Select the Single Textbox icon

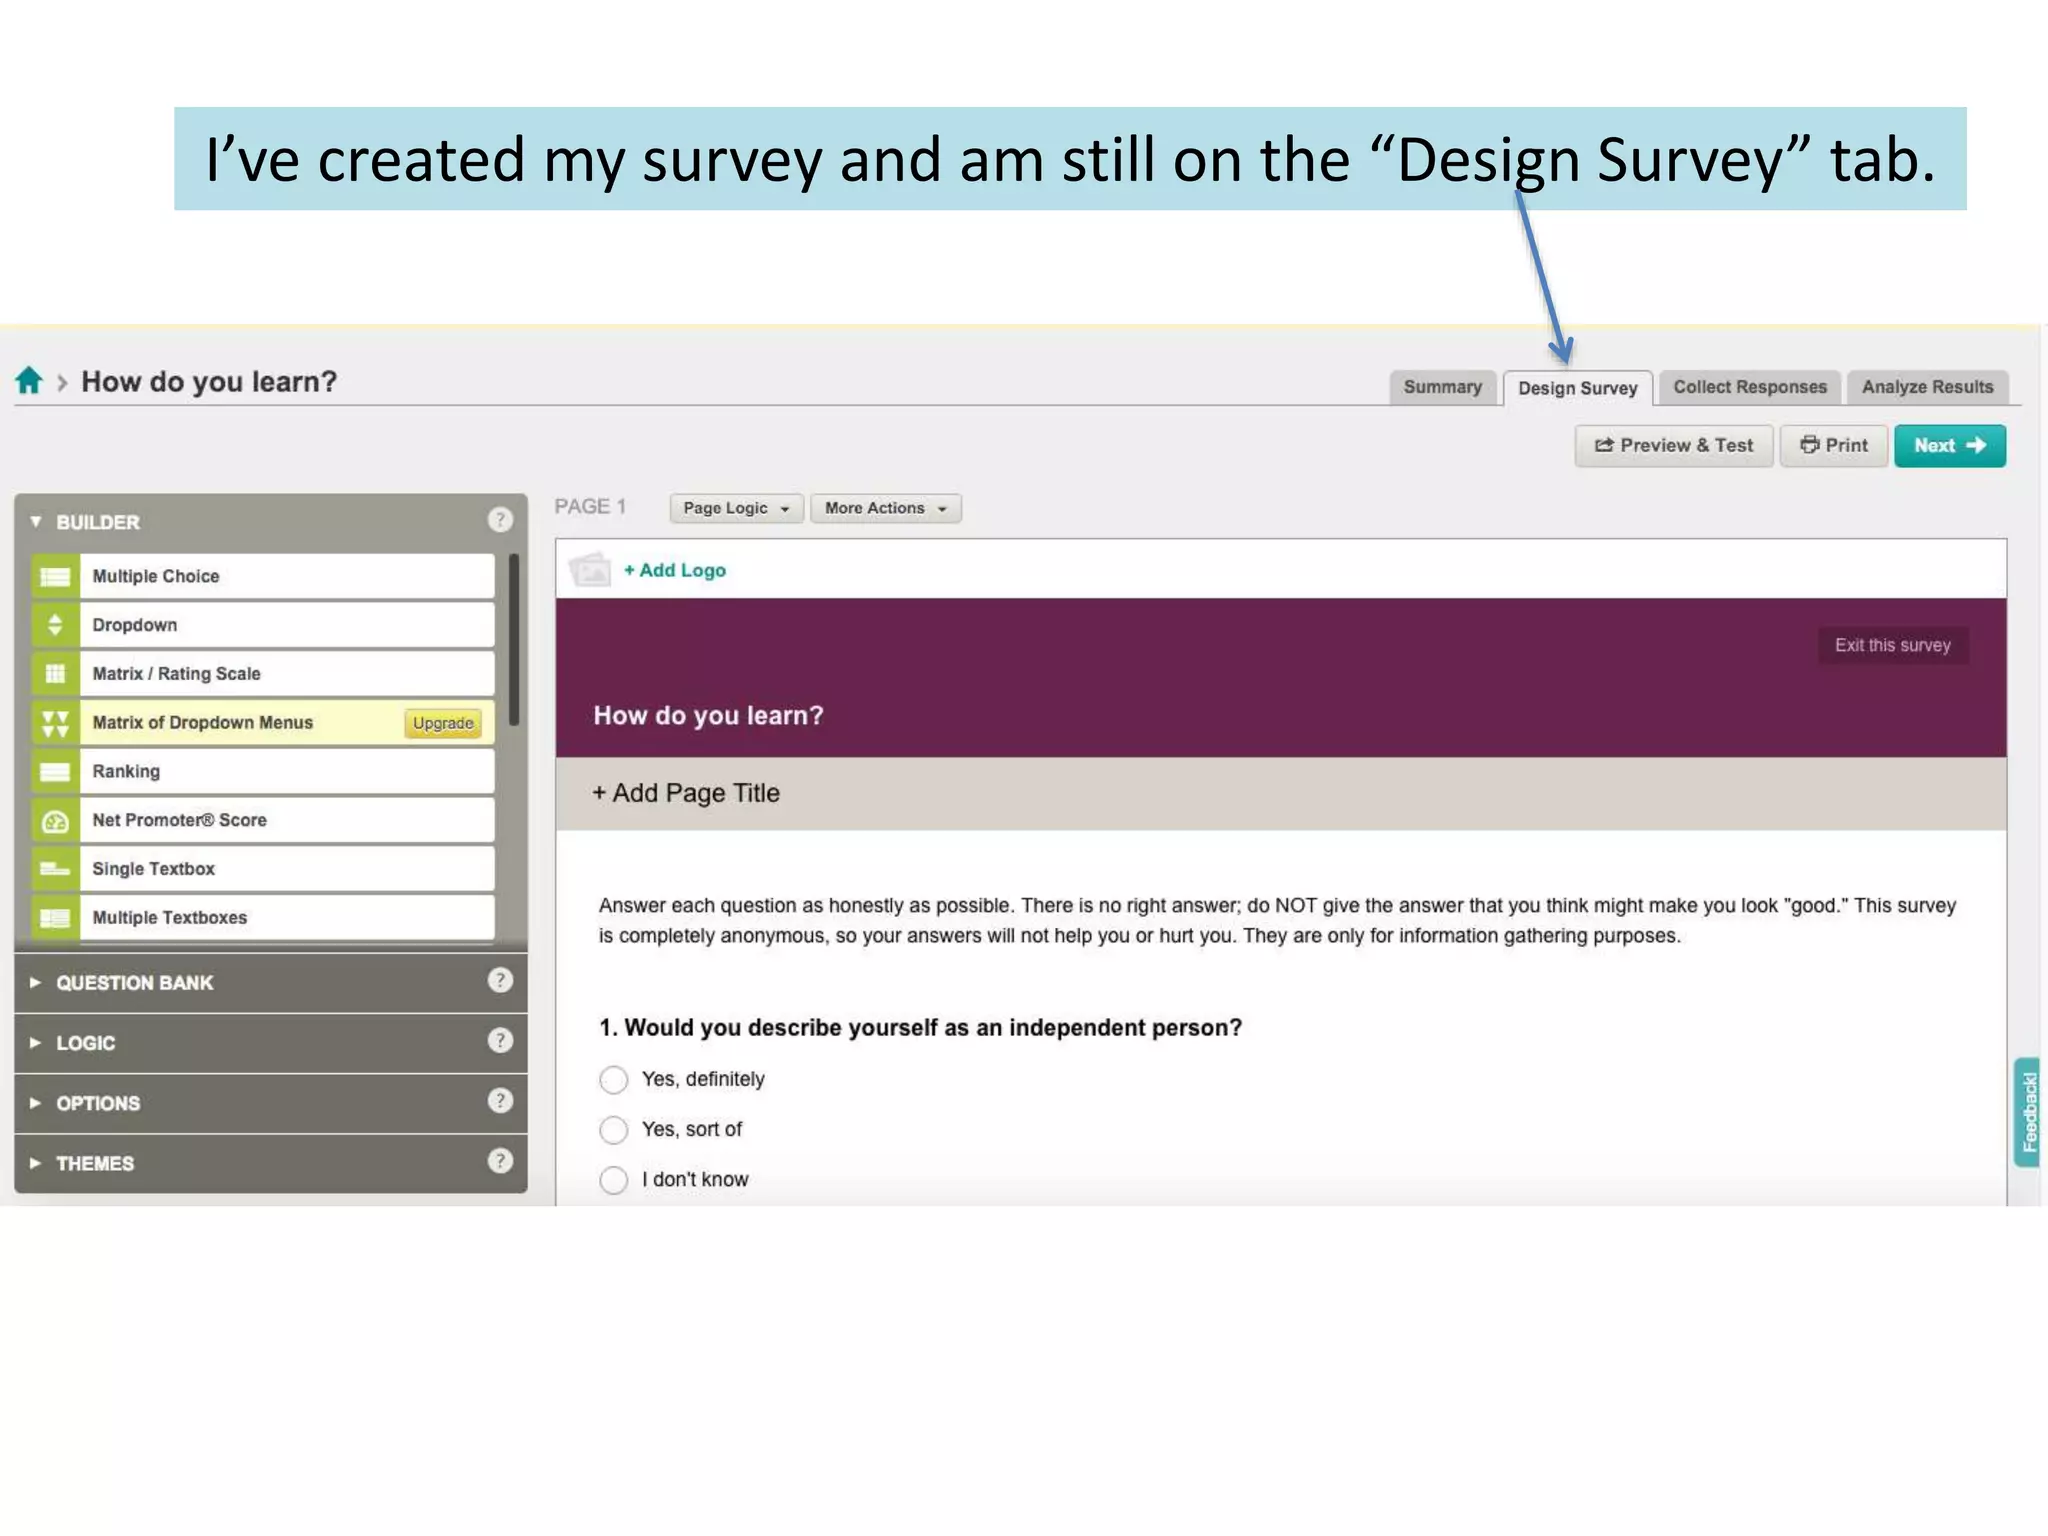55,869
